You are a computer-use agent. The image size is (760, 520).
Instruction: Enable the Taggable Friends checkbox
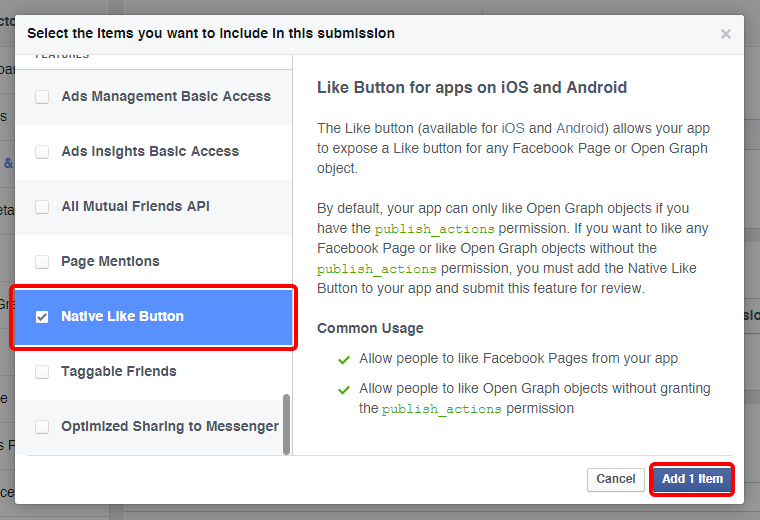point(42,372)
